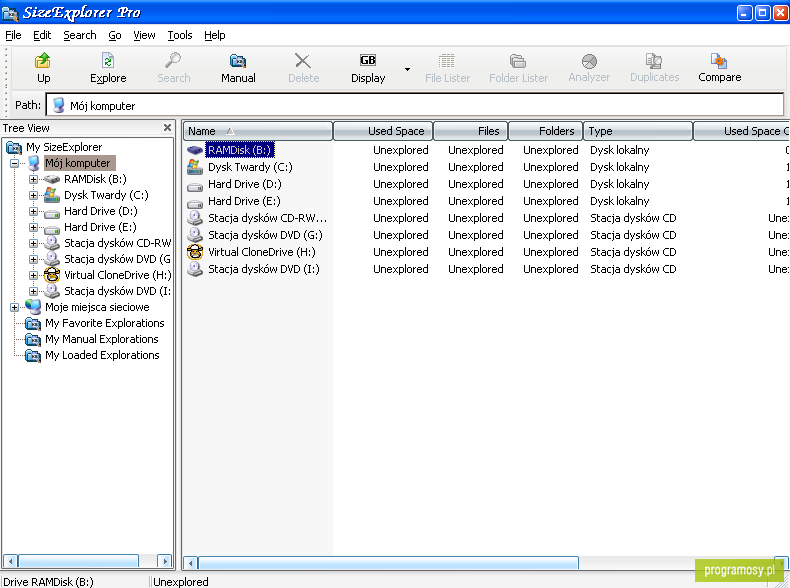Click the RAMDisk (B:) tree drive icon
This screenshot has width=790, height=588.
point(52,179)
